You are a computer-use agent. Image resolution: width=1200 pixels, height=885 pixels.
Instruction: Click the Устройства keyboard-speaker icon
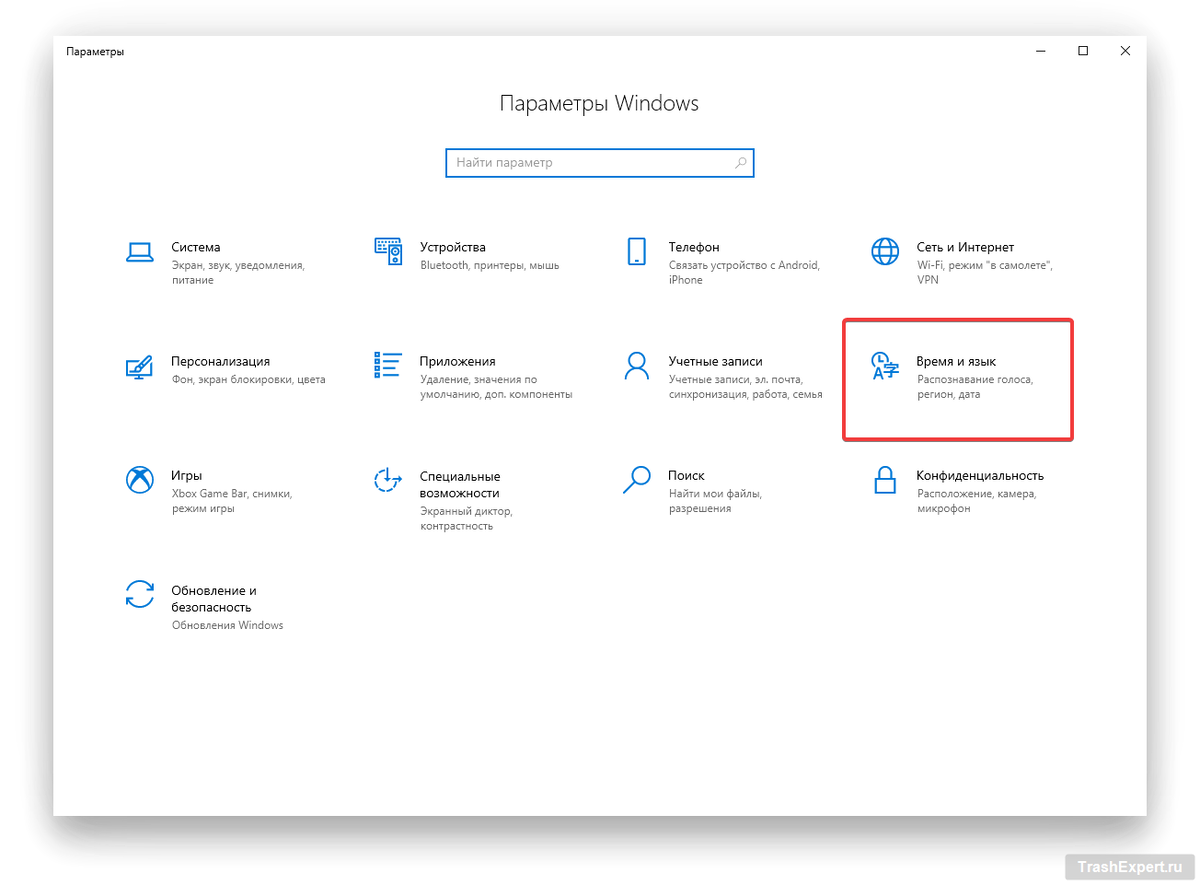(388, 251)
